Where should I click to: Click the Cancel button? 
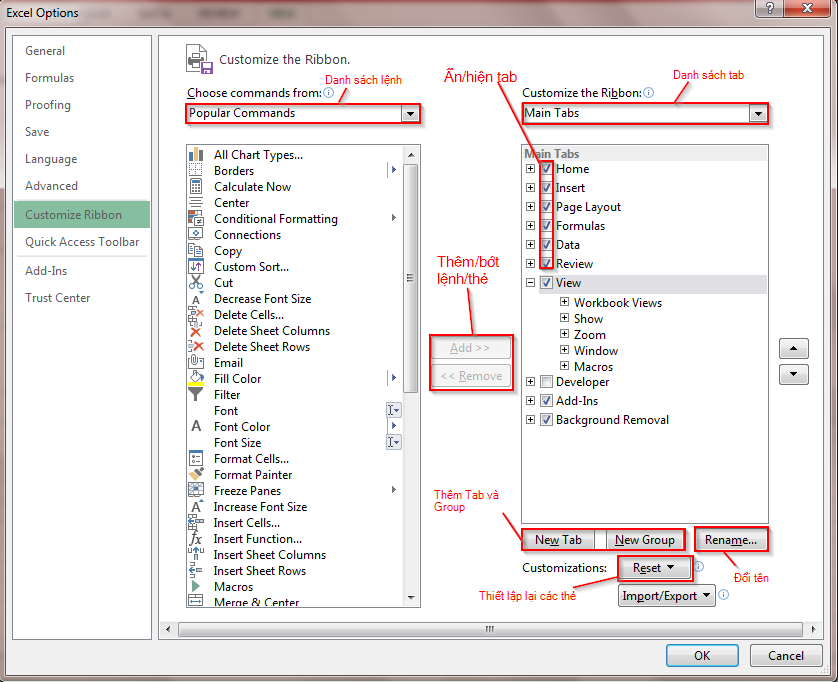(785, 655)
